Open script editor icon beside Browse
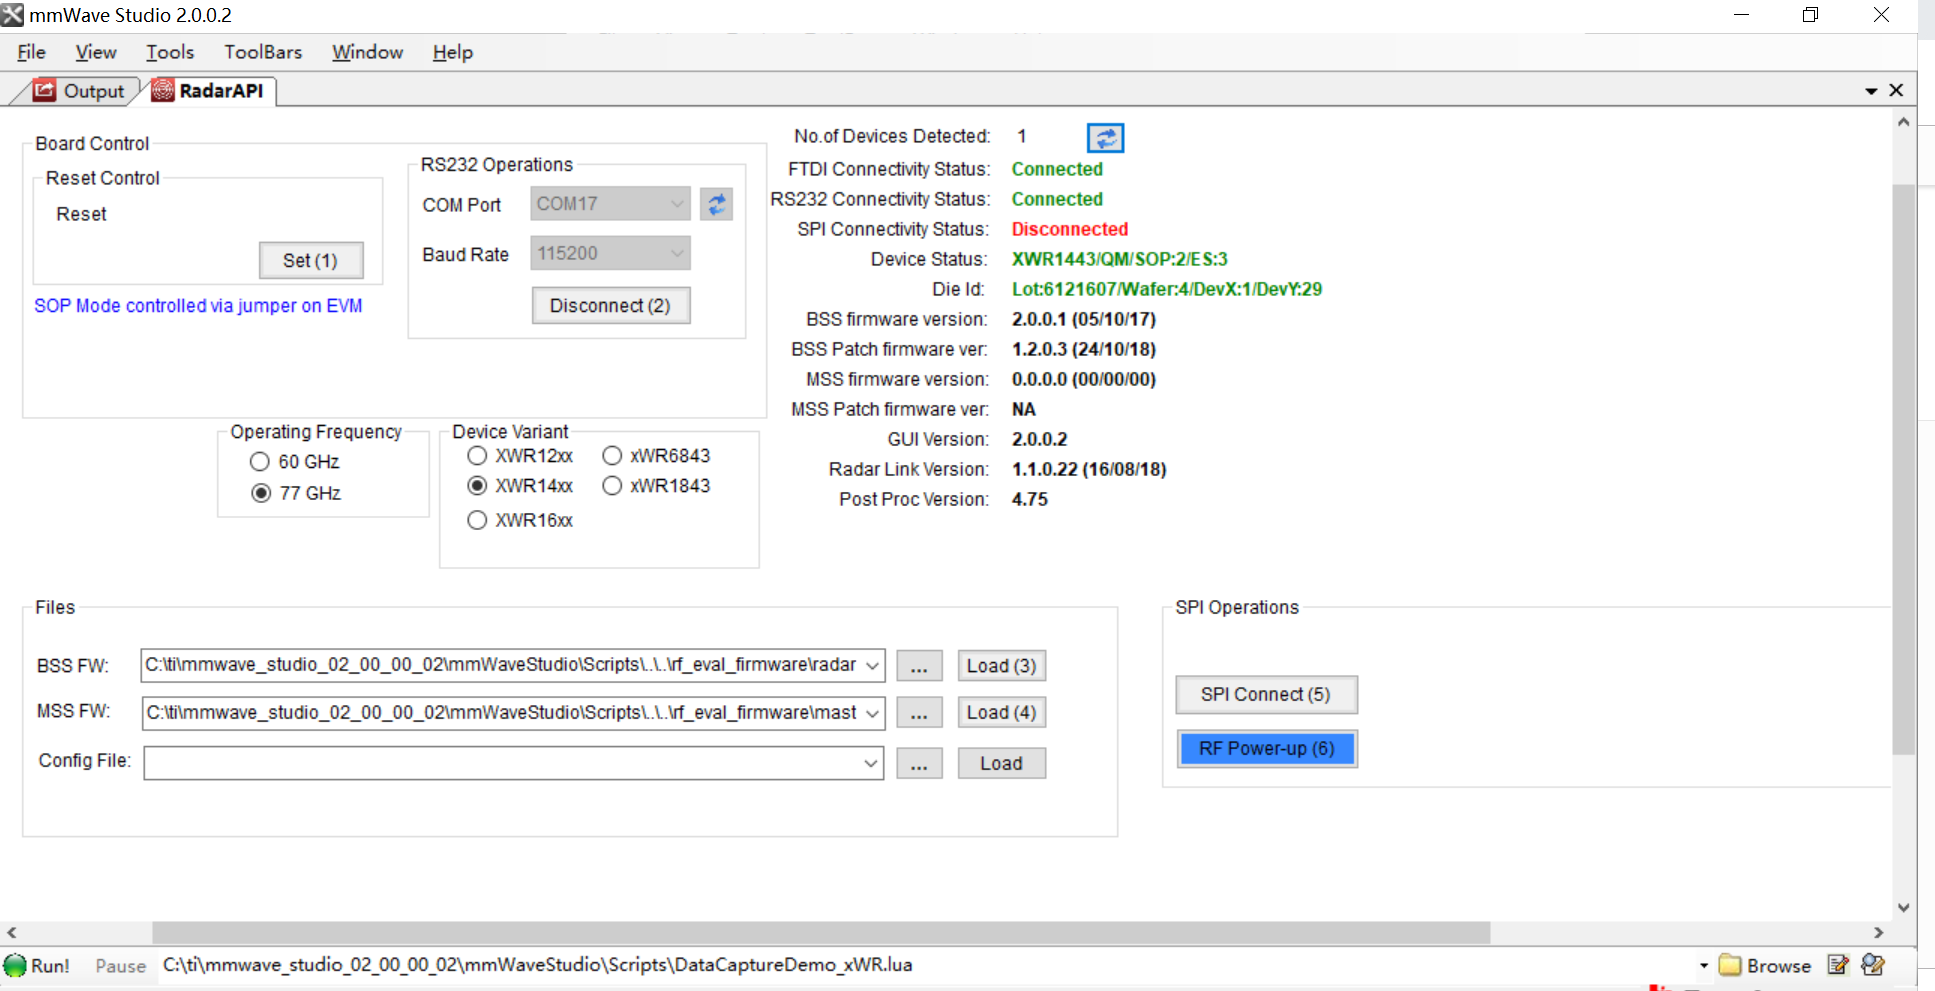 [x=1838, y=965]
